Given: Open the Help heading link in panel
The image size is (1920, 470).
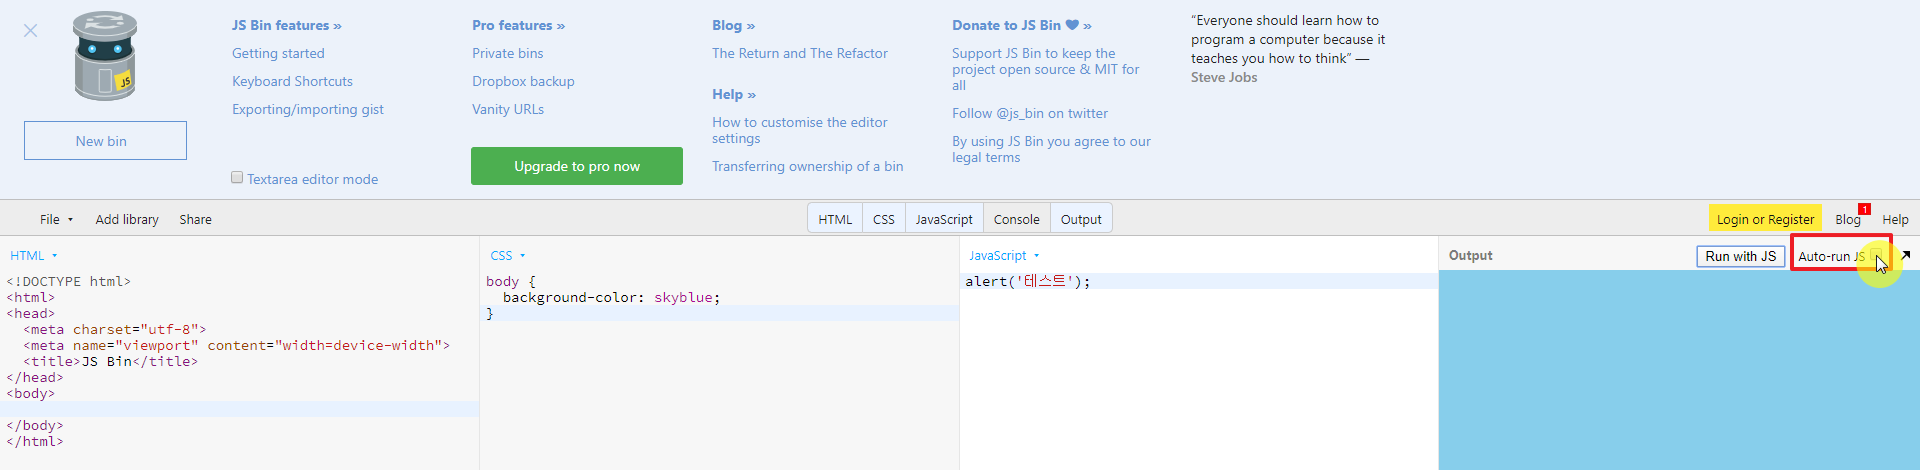Looking at the screenshot, I should [734, 94].
